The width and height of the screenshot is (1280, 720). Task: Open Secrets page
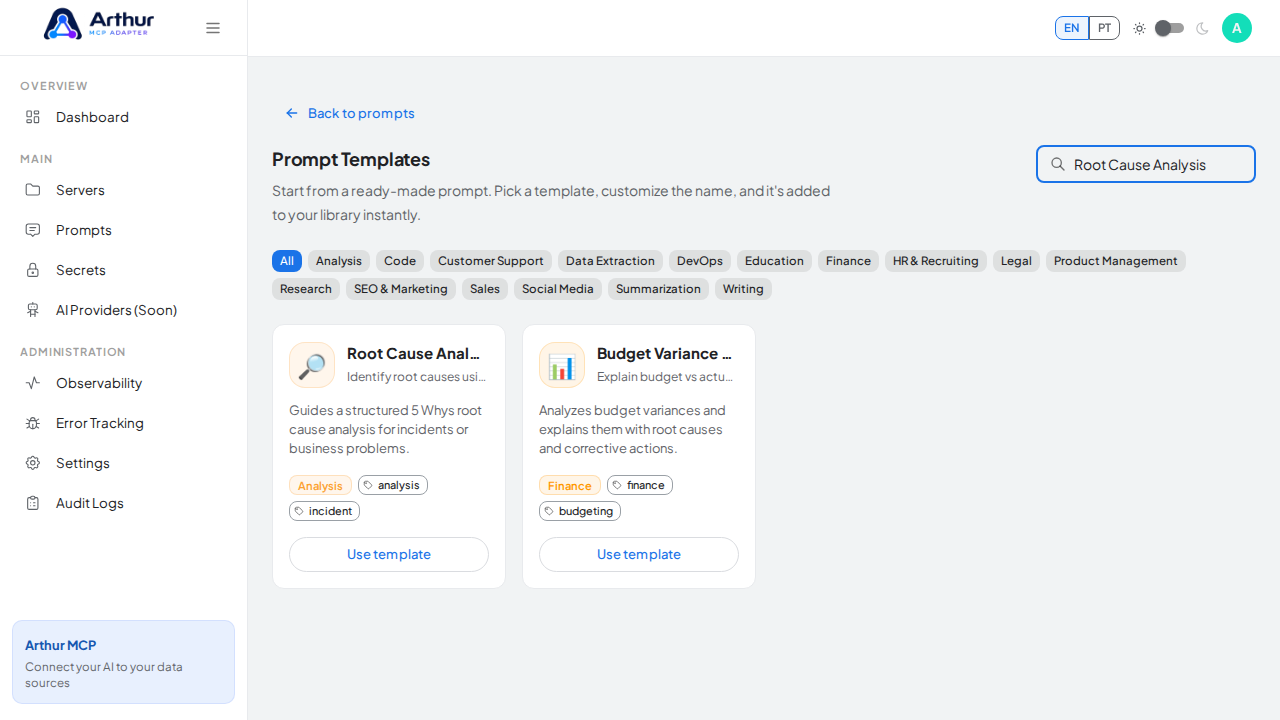(x=124, y=270)
